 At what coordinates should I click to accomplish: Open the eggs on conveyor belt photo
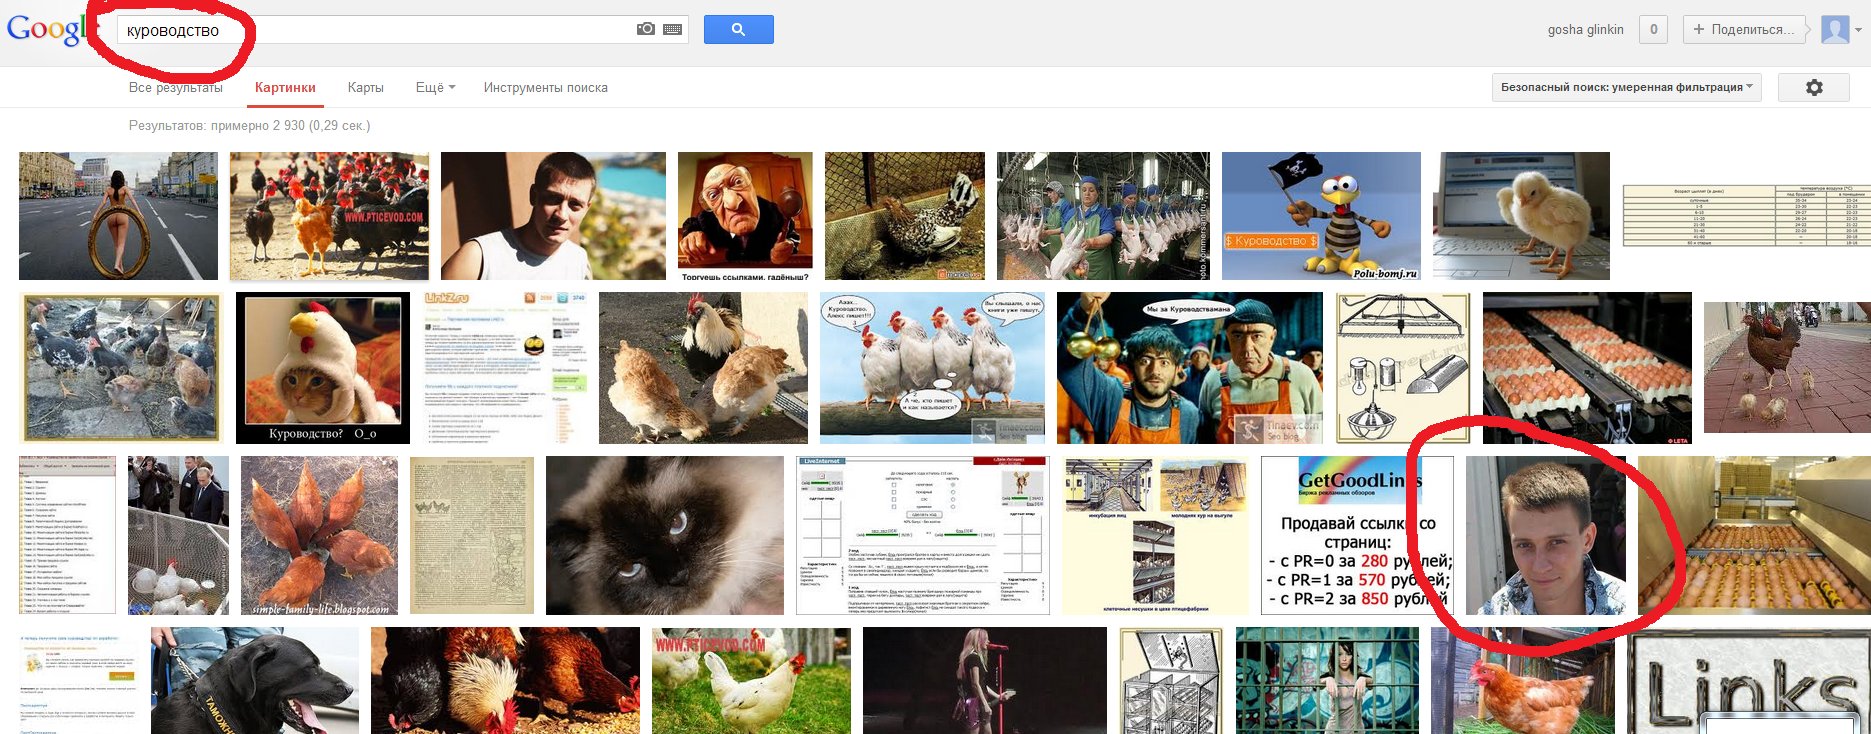pyautogui.click(x=1587, y=368)
